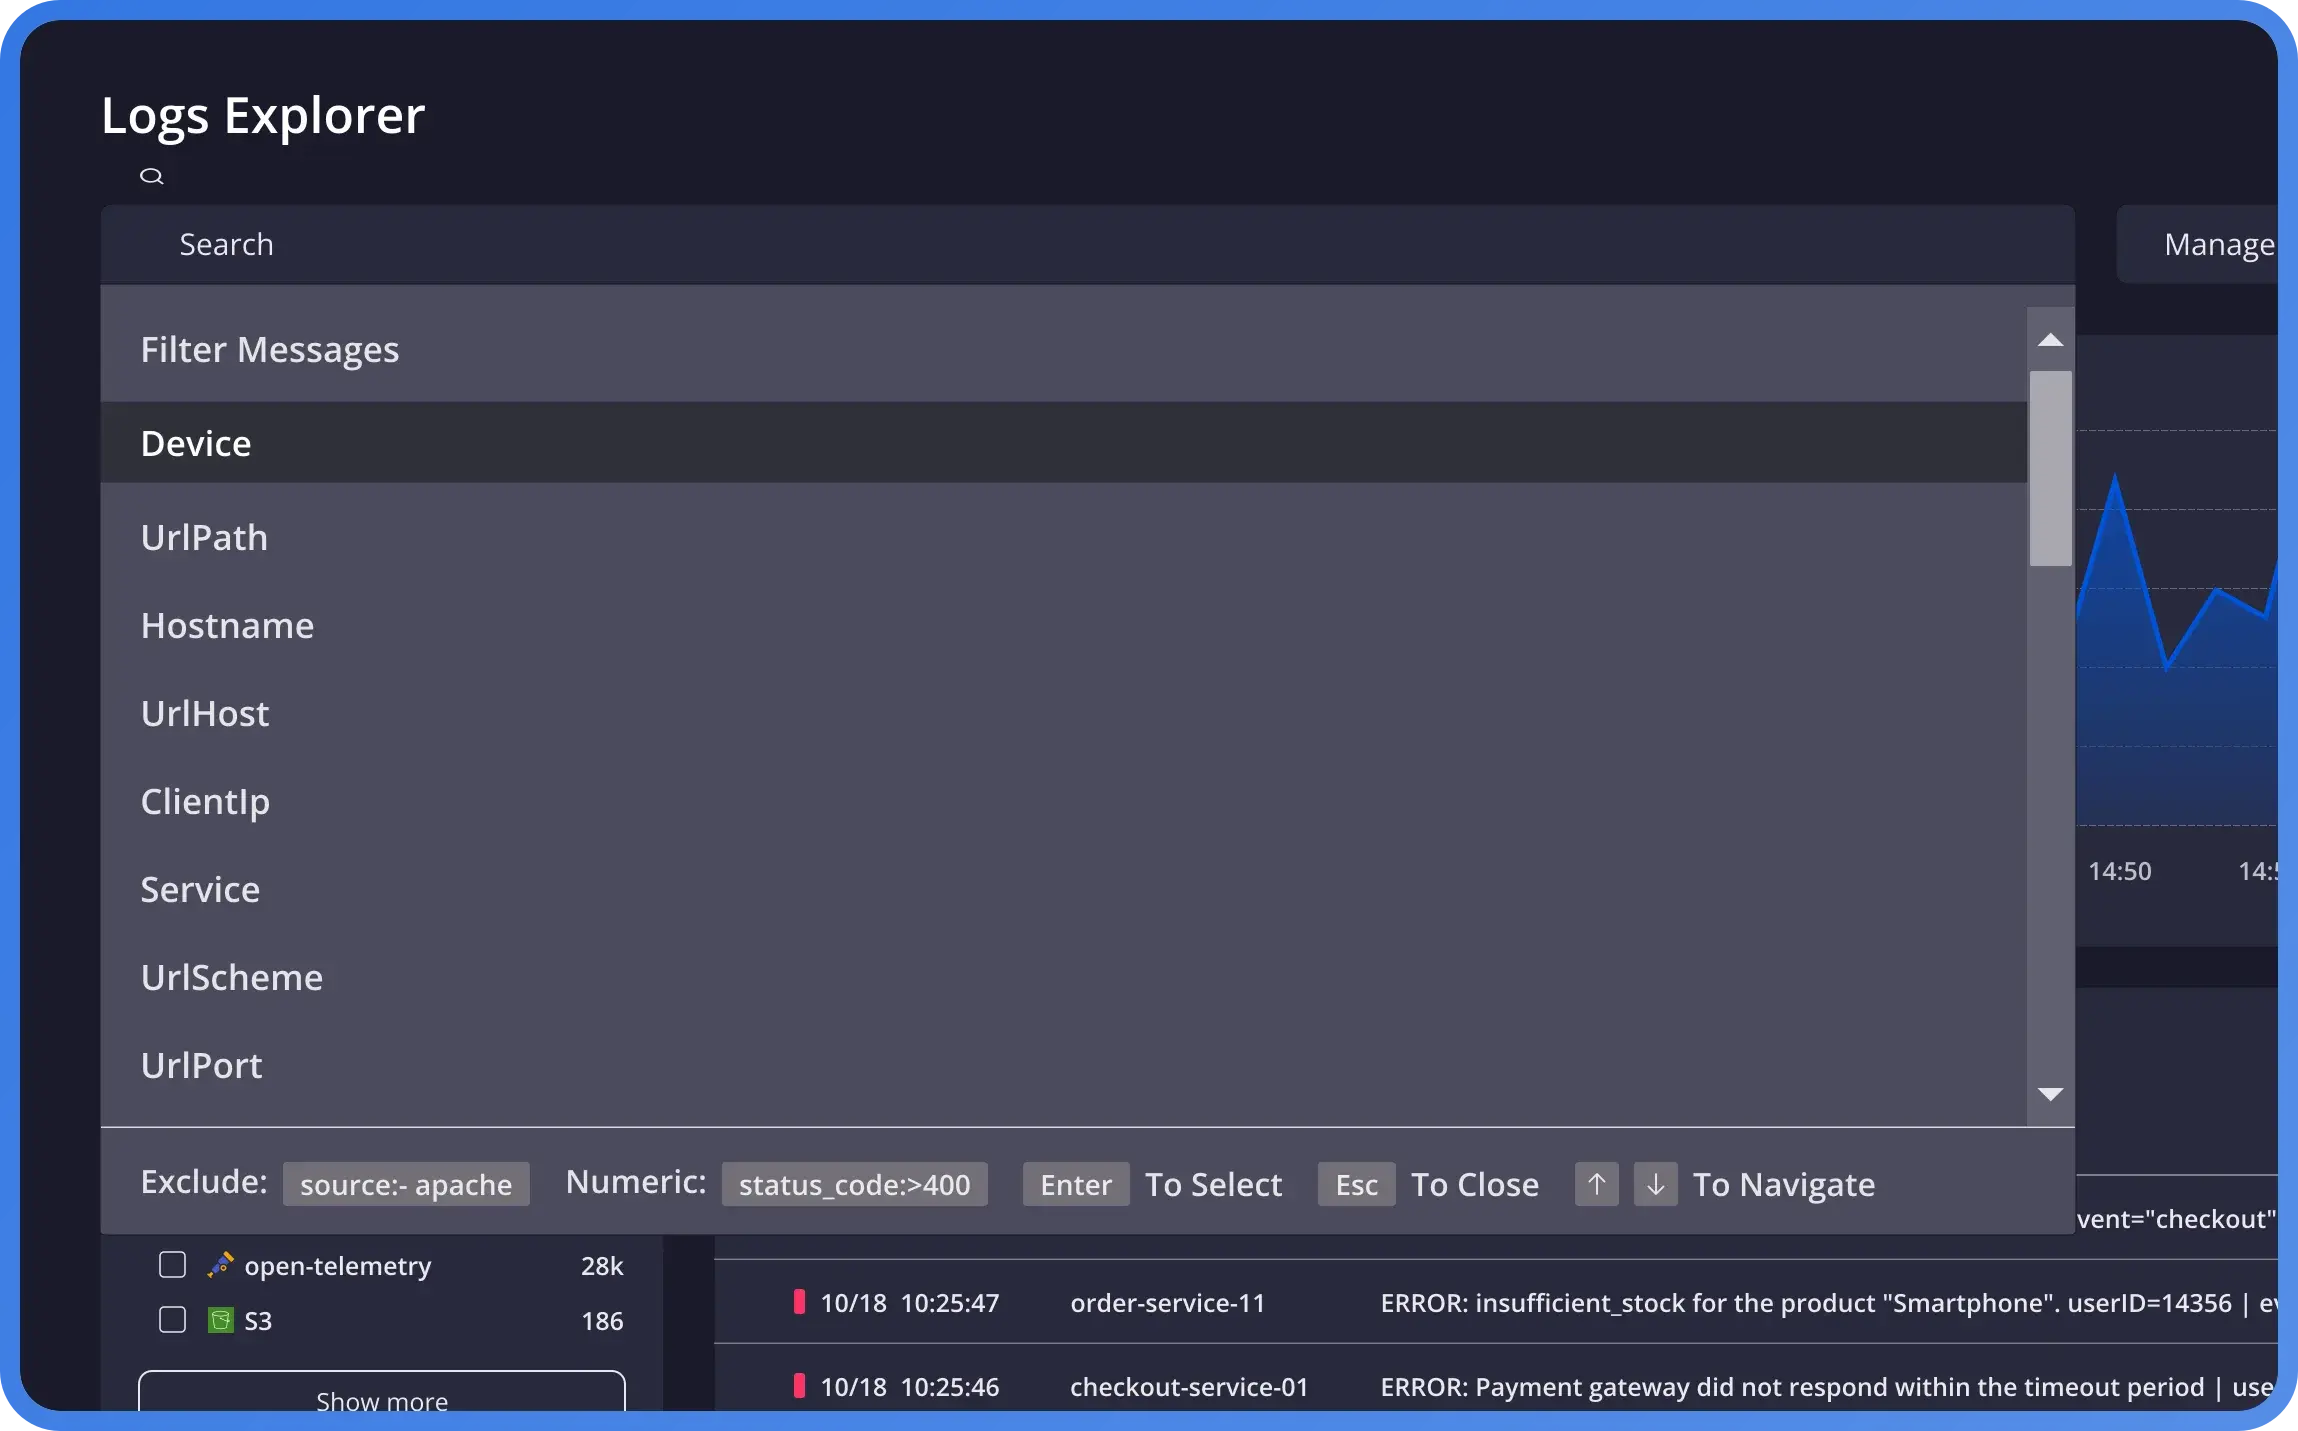Click the open-telemetry source icon
Viewport: 2298px width, 1431px height.
point(220,1265)
